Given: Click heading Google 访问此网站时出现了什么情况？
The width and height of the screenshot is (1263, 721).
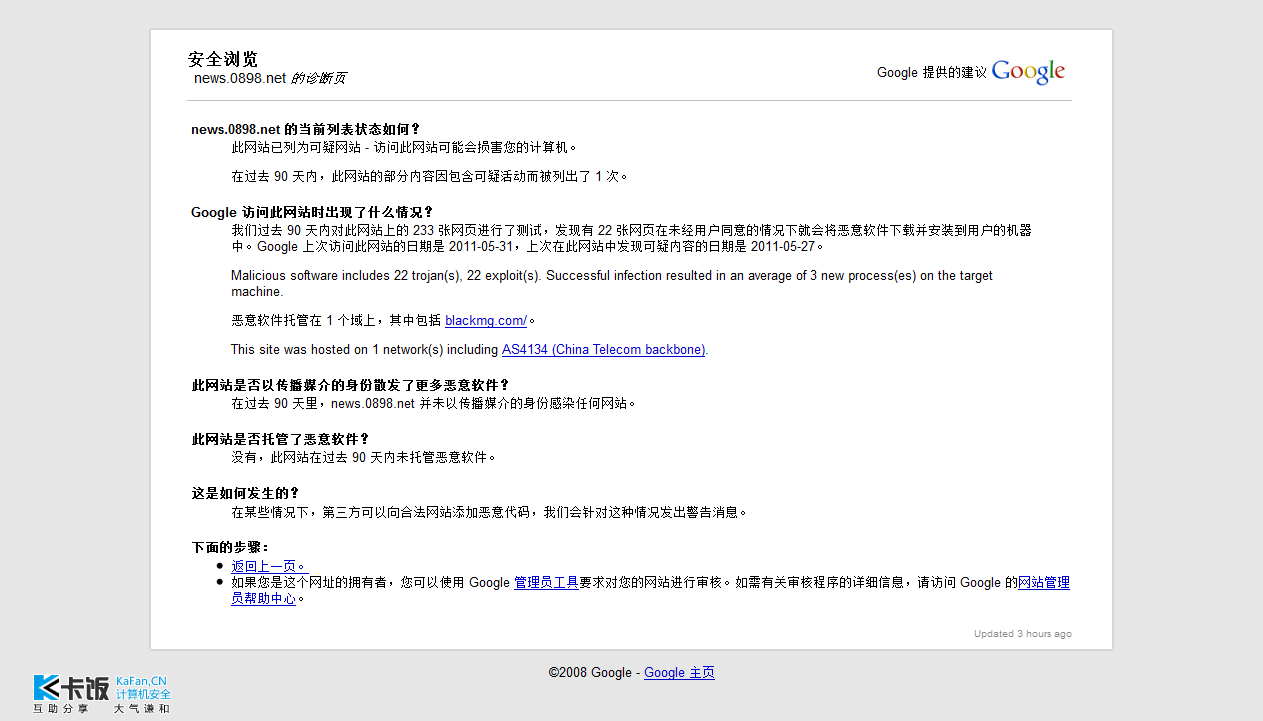Looking at the screenshot, I should click(x=312, y=212).
